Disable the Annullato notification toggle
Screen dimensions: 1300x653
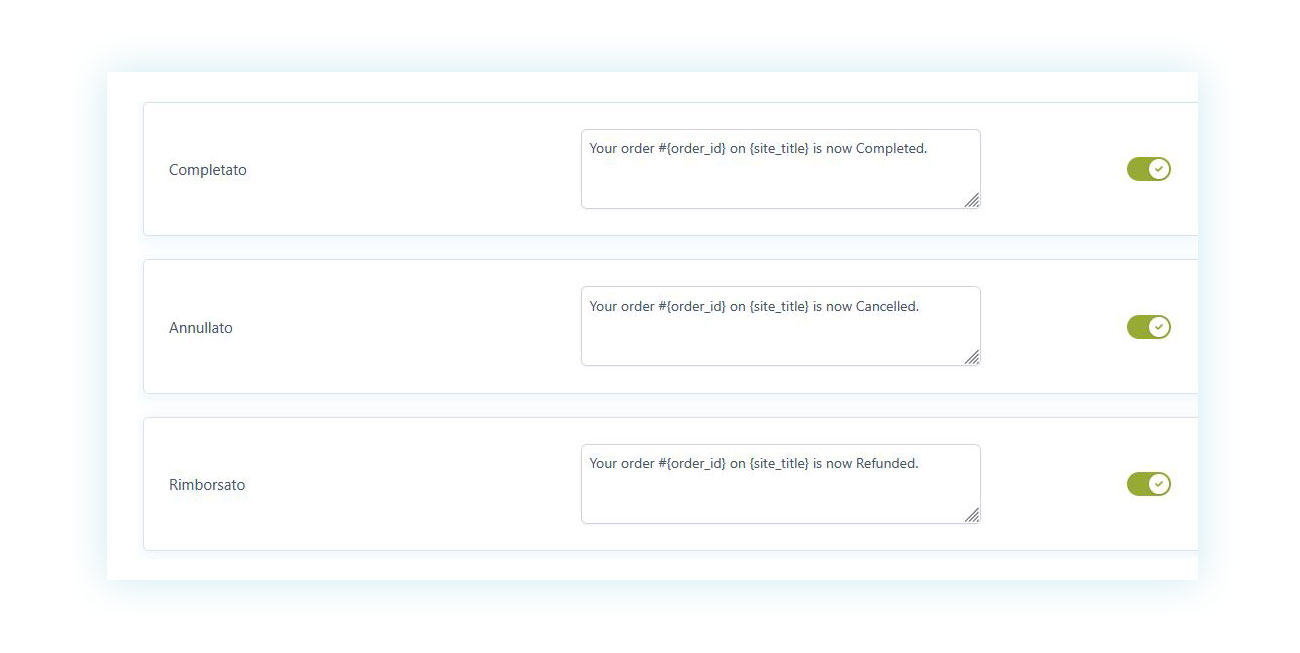click(x=1148, y=327)
